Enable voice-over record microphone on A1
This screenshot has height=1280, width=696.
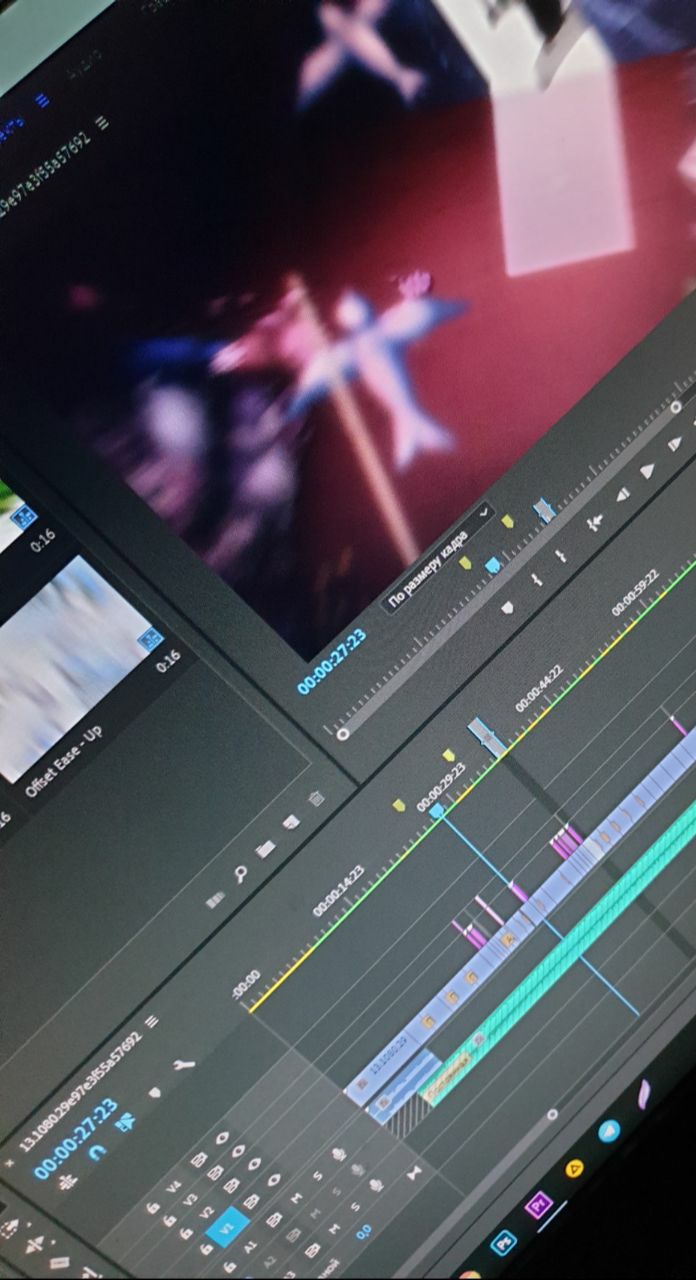(338, 1154)
